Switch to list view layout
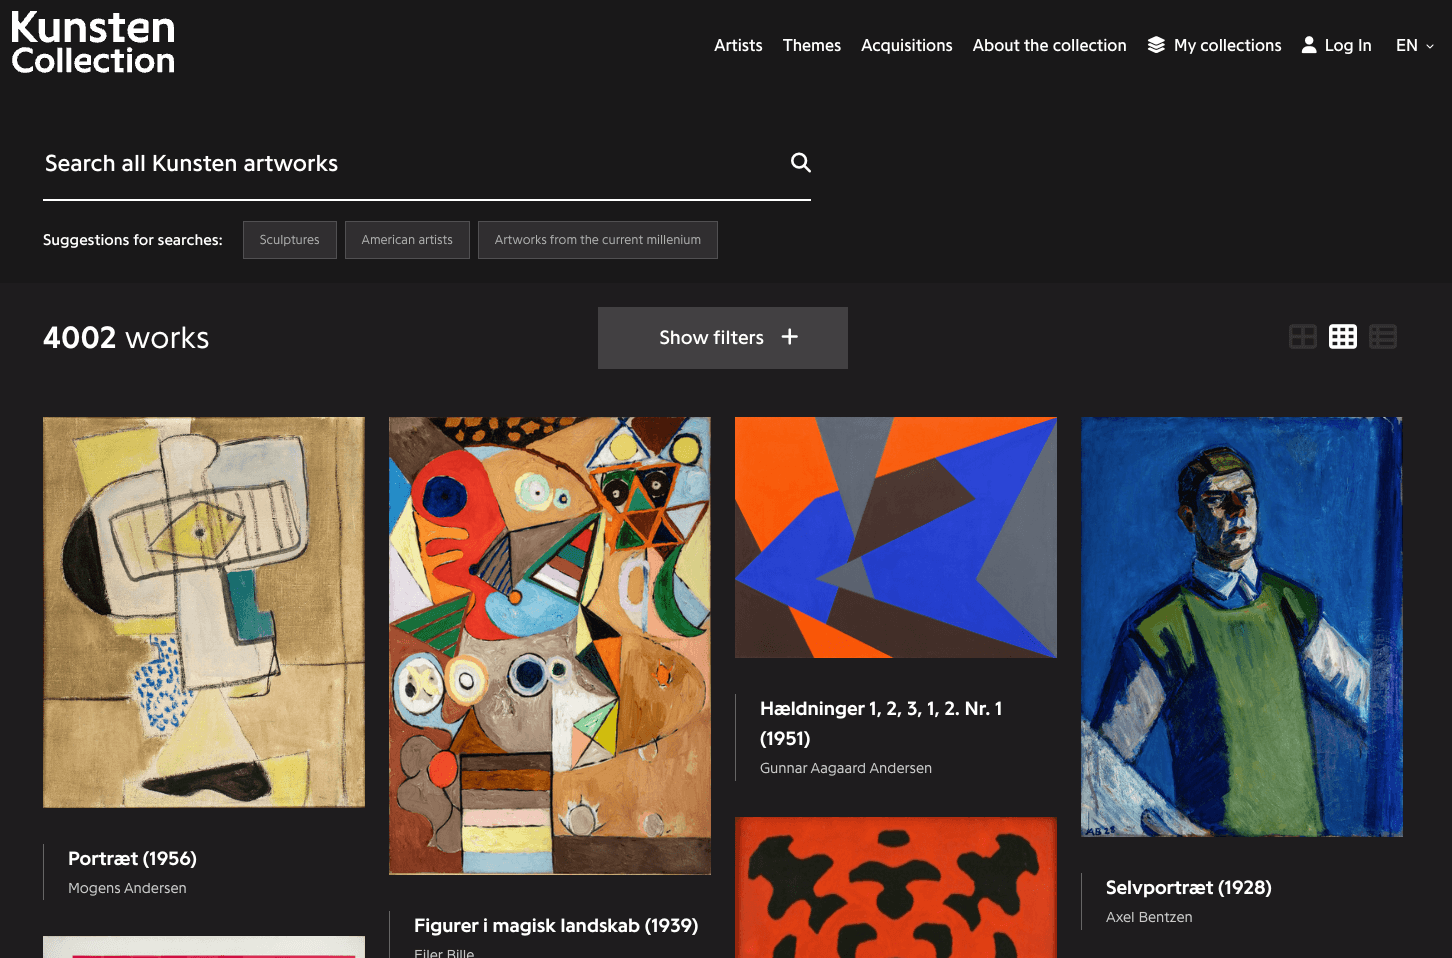The image size is (1452, 958). (1383, 337)
